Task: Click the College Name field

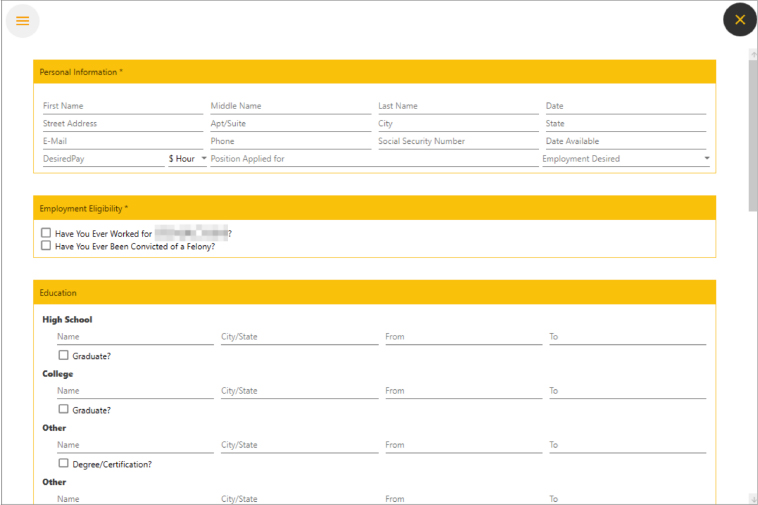Action: click(135, 391)
